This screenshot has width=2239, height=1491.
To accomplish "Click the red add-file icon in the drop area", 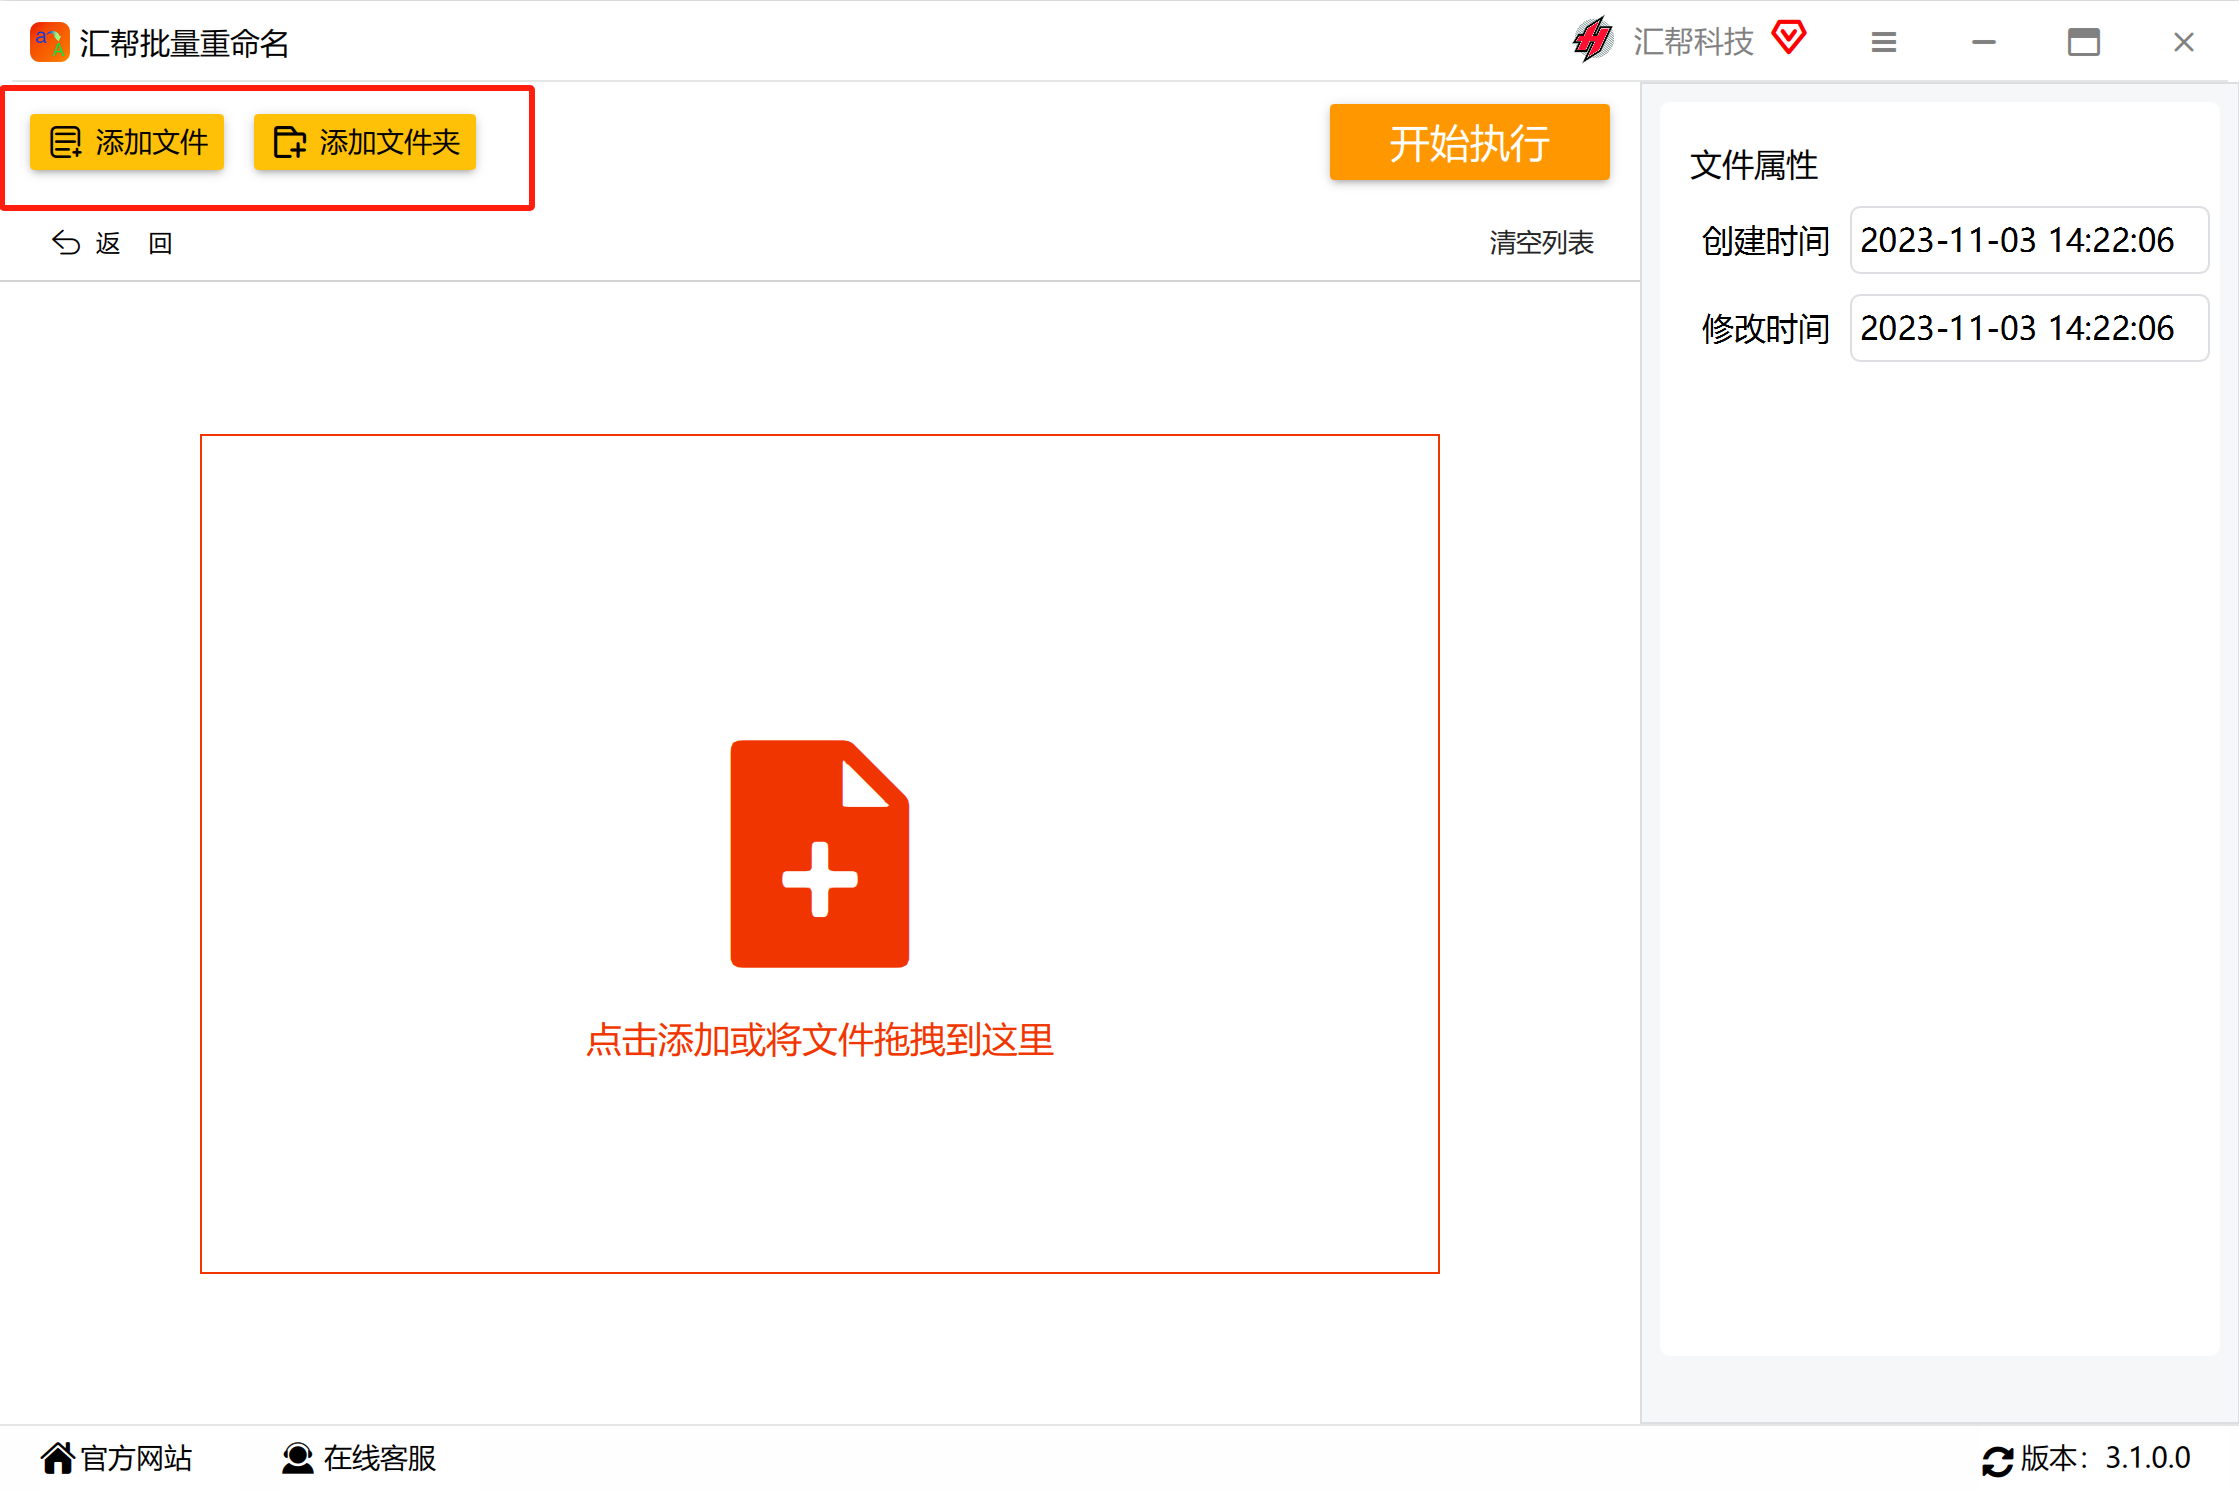I will tap(819, 853).
